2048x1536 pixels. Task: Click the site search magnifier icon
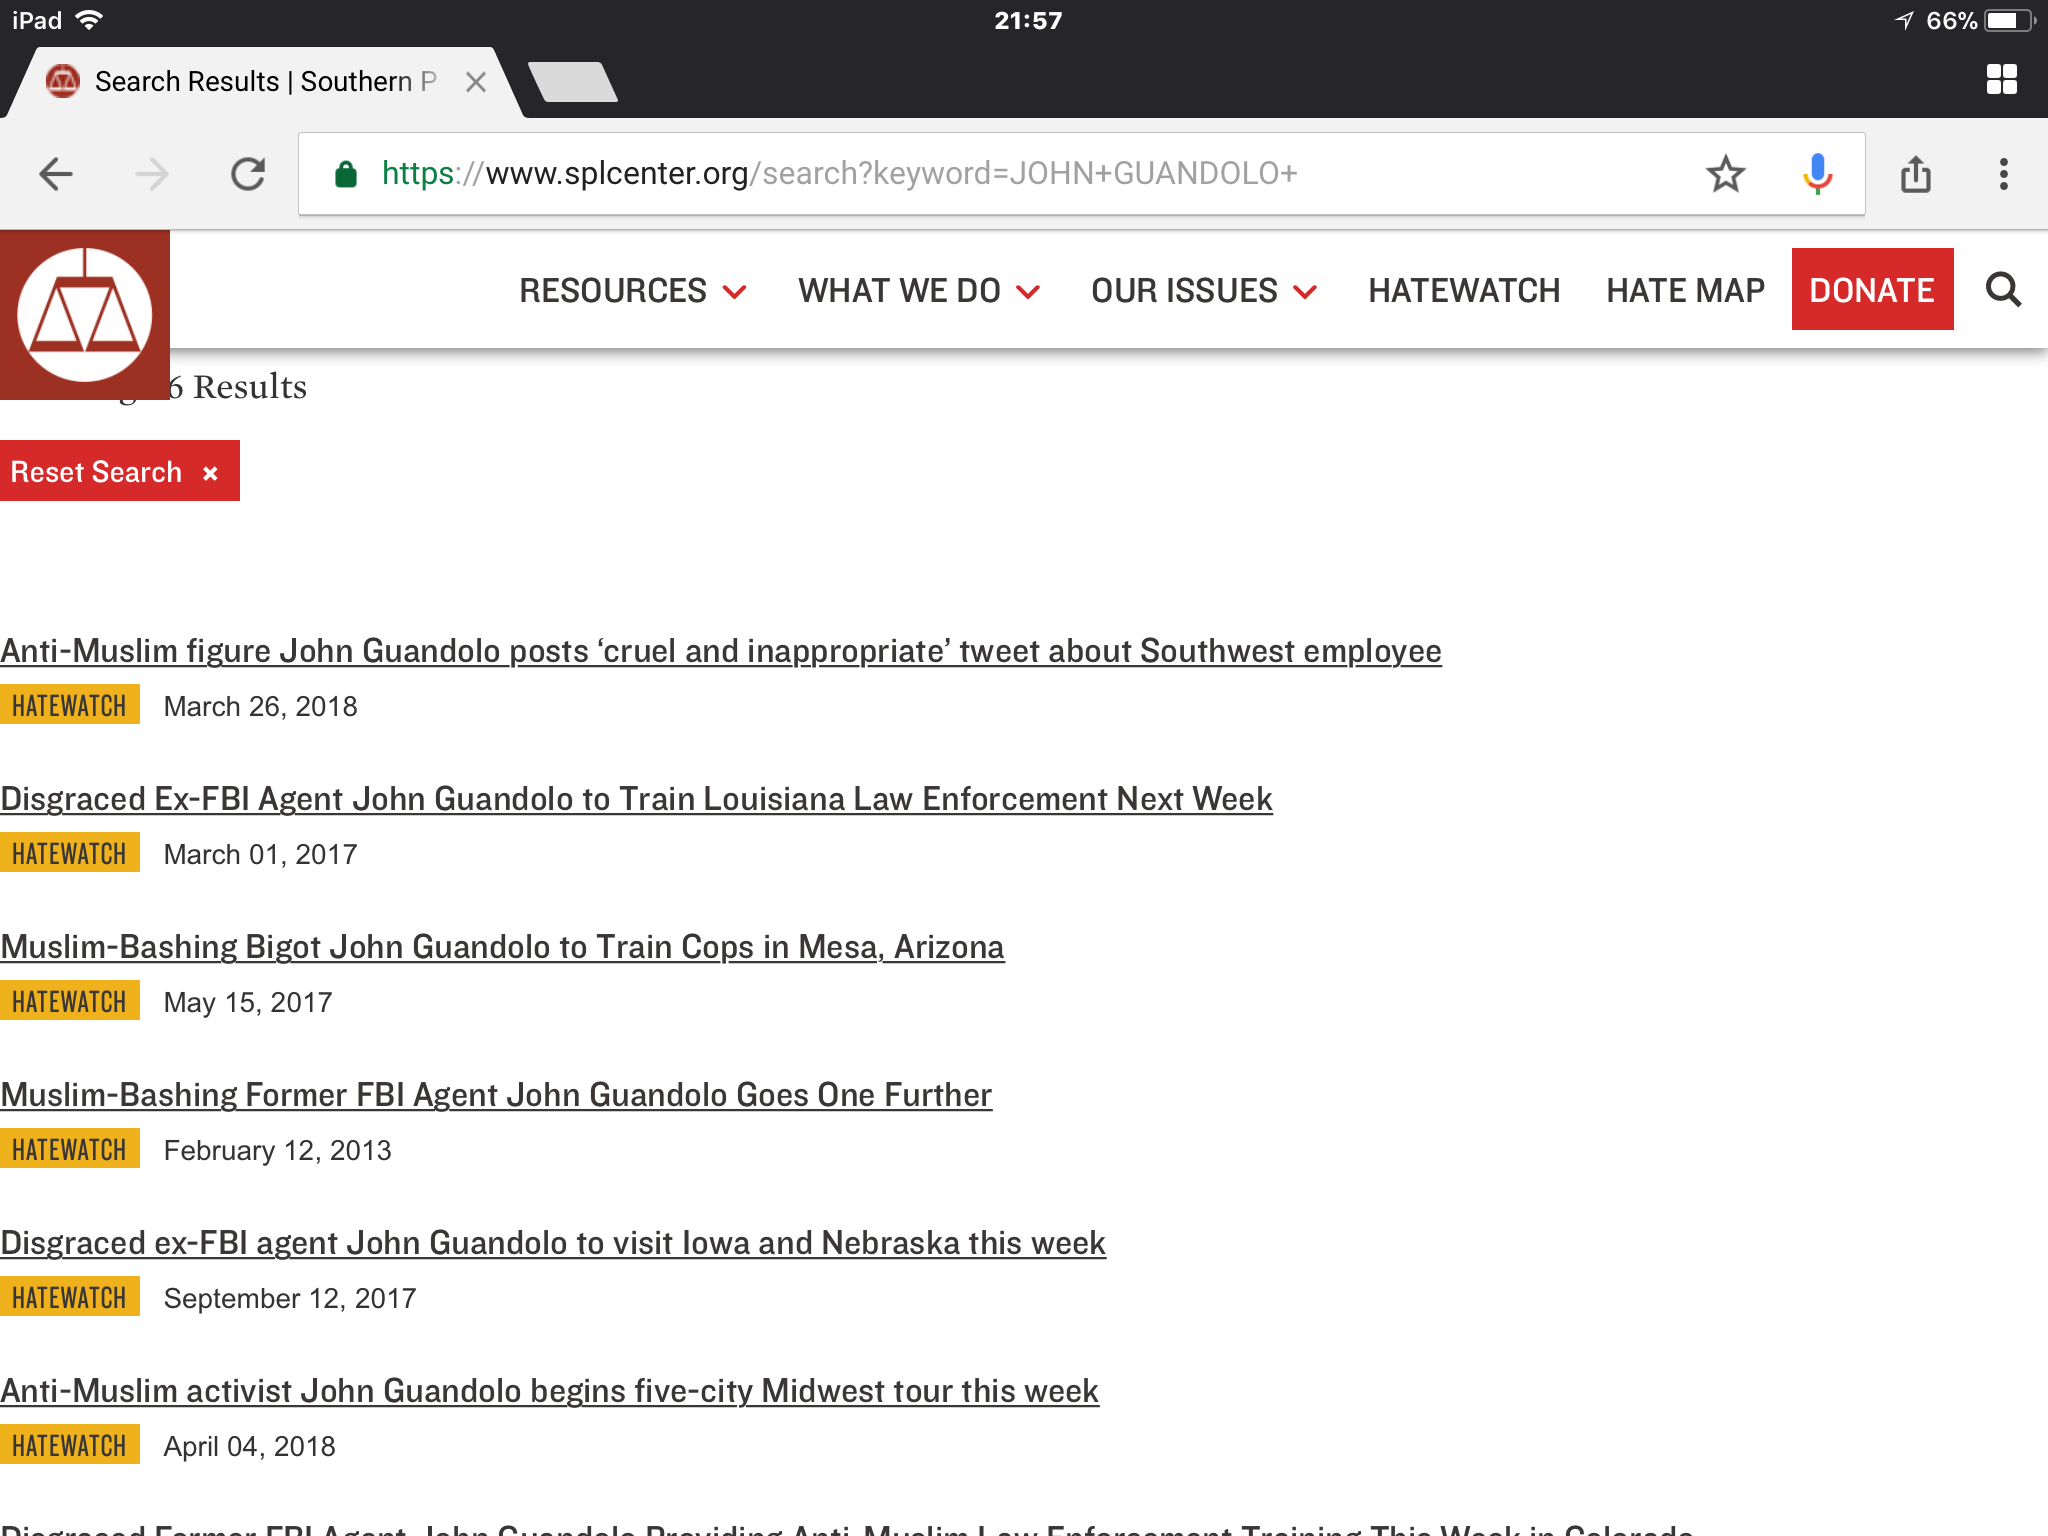[2003, 290]
